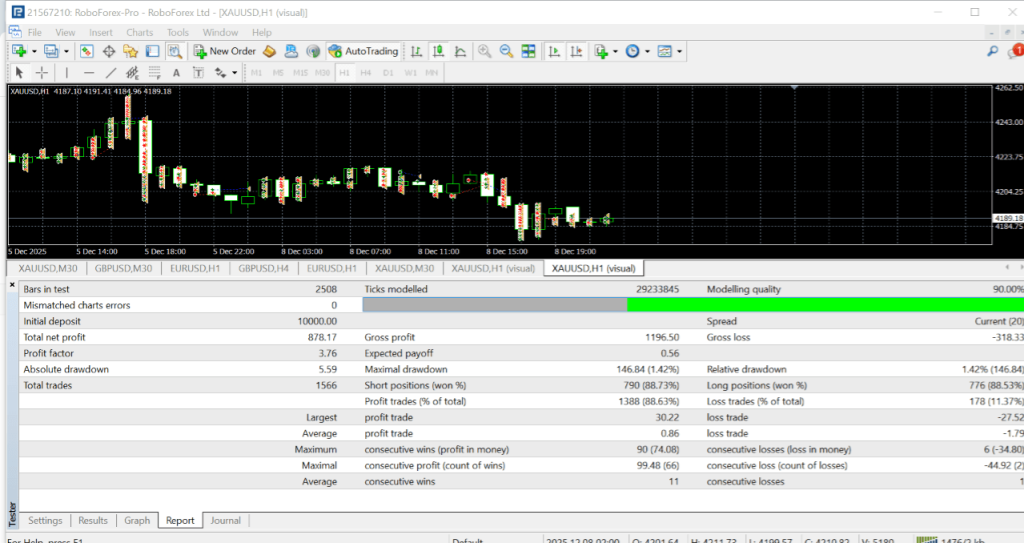Click the chart shift triangle marker
1024x543 pixels.
[x=794, y=87]
